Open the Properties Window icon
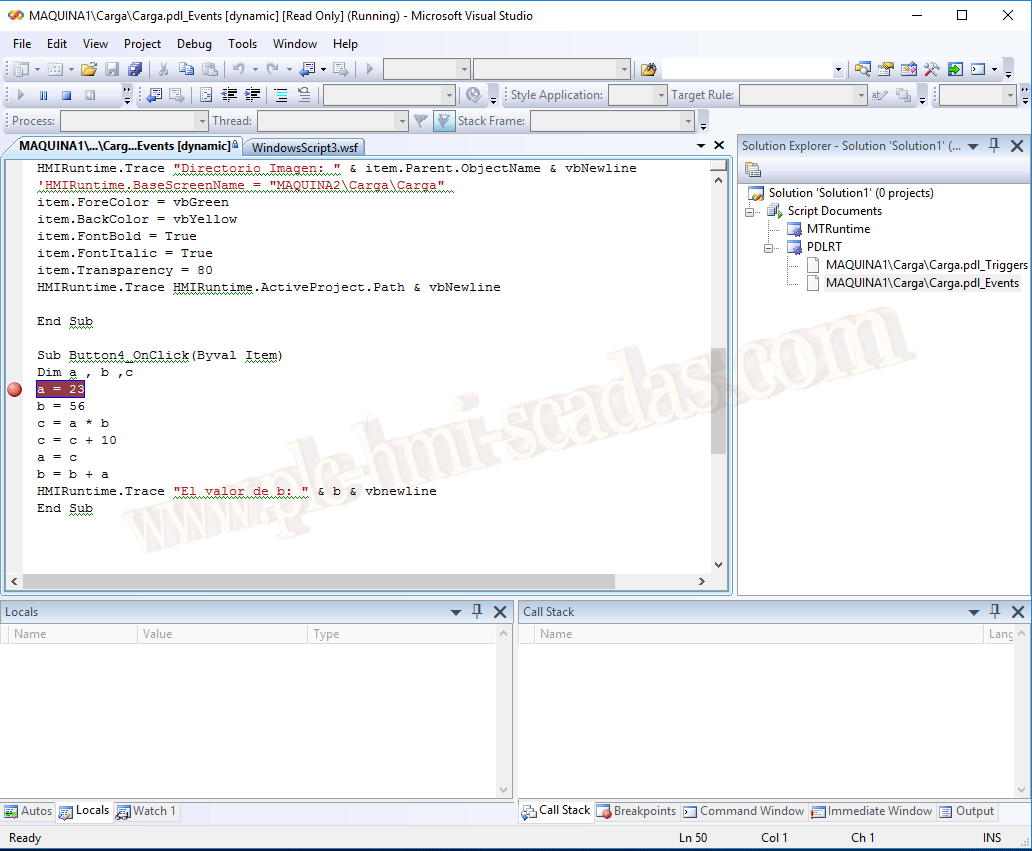The width and height of the screenshot is (1032, 851). click(885, 69)
